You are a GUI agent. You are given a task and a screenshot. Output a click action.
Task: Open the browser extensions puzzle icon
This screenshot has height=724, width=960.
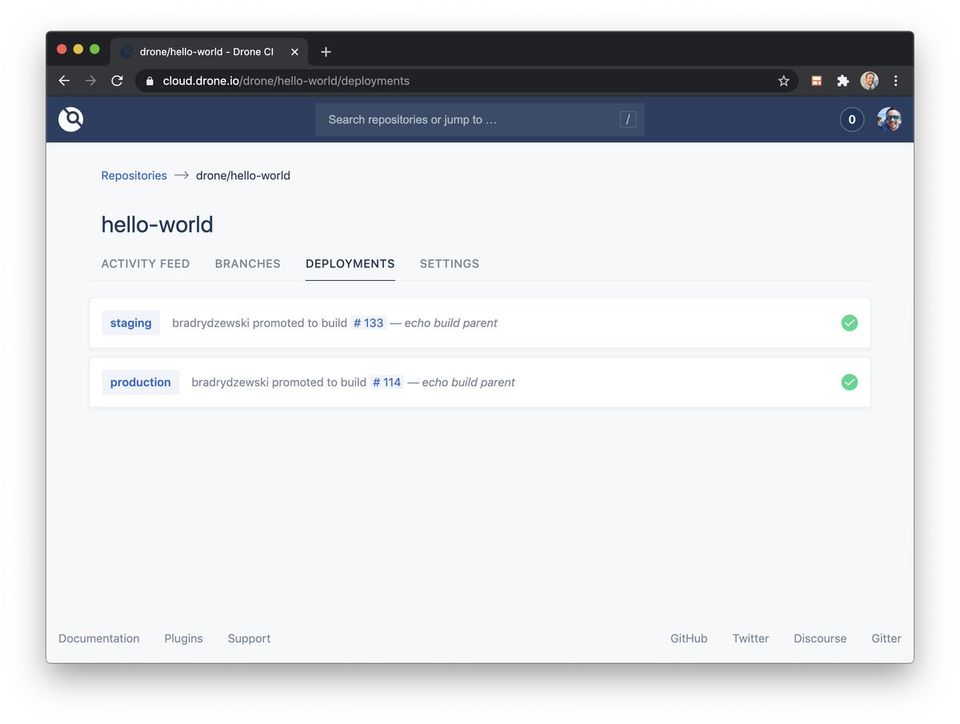click(842, 81)
